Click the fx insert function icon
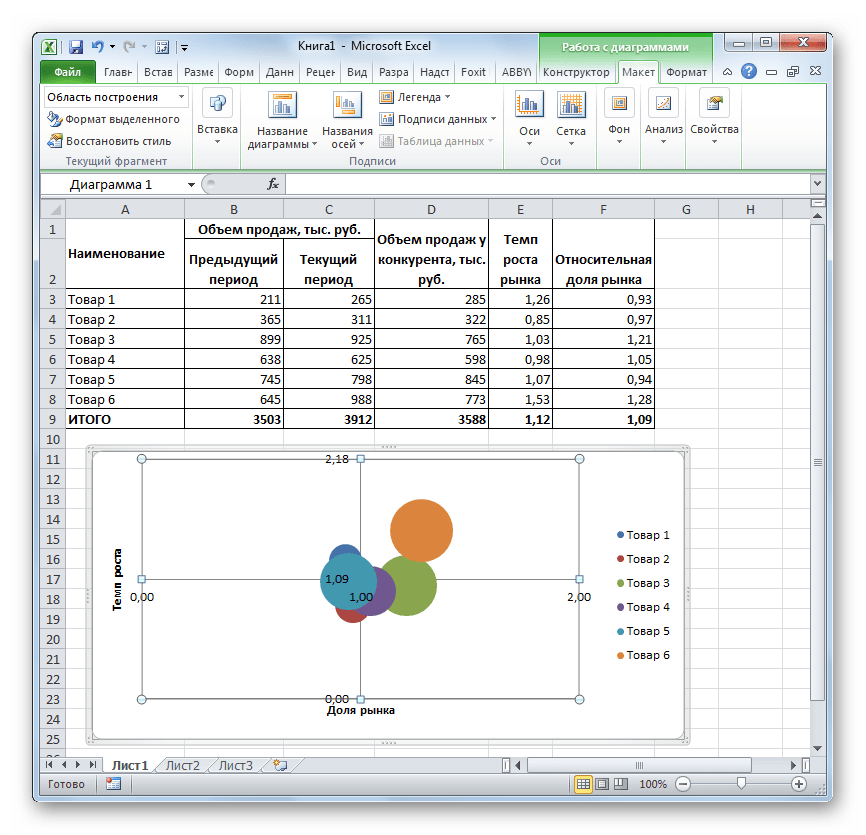The image size is (866, 835). 273,184
